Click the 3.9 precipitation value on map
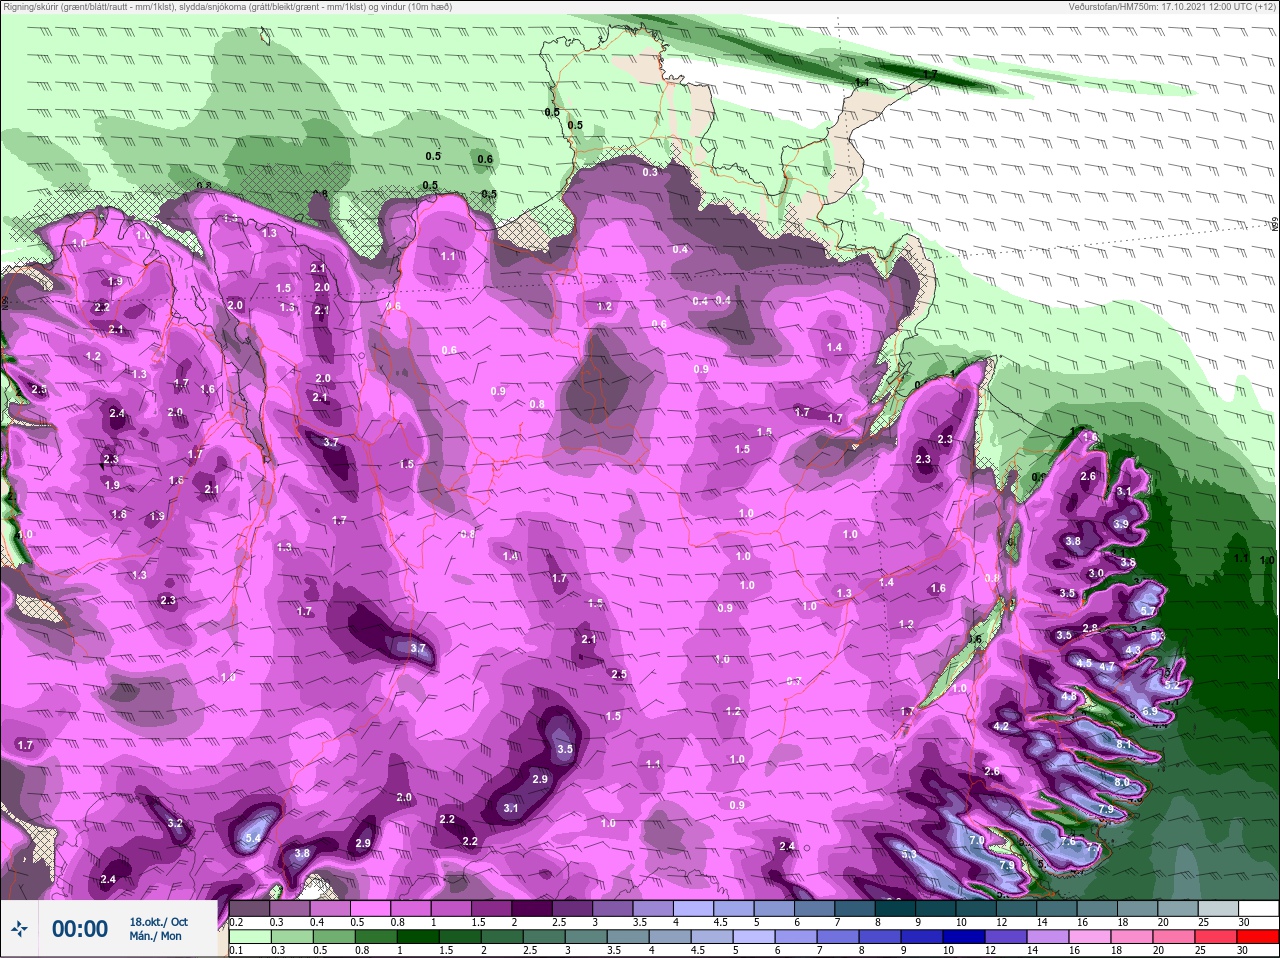The image size is (1280, 958). click(x=1121, y=524)
